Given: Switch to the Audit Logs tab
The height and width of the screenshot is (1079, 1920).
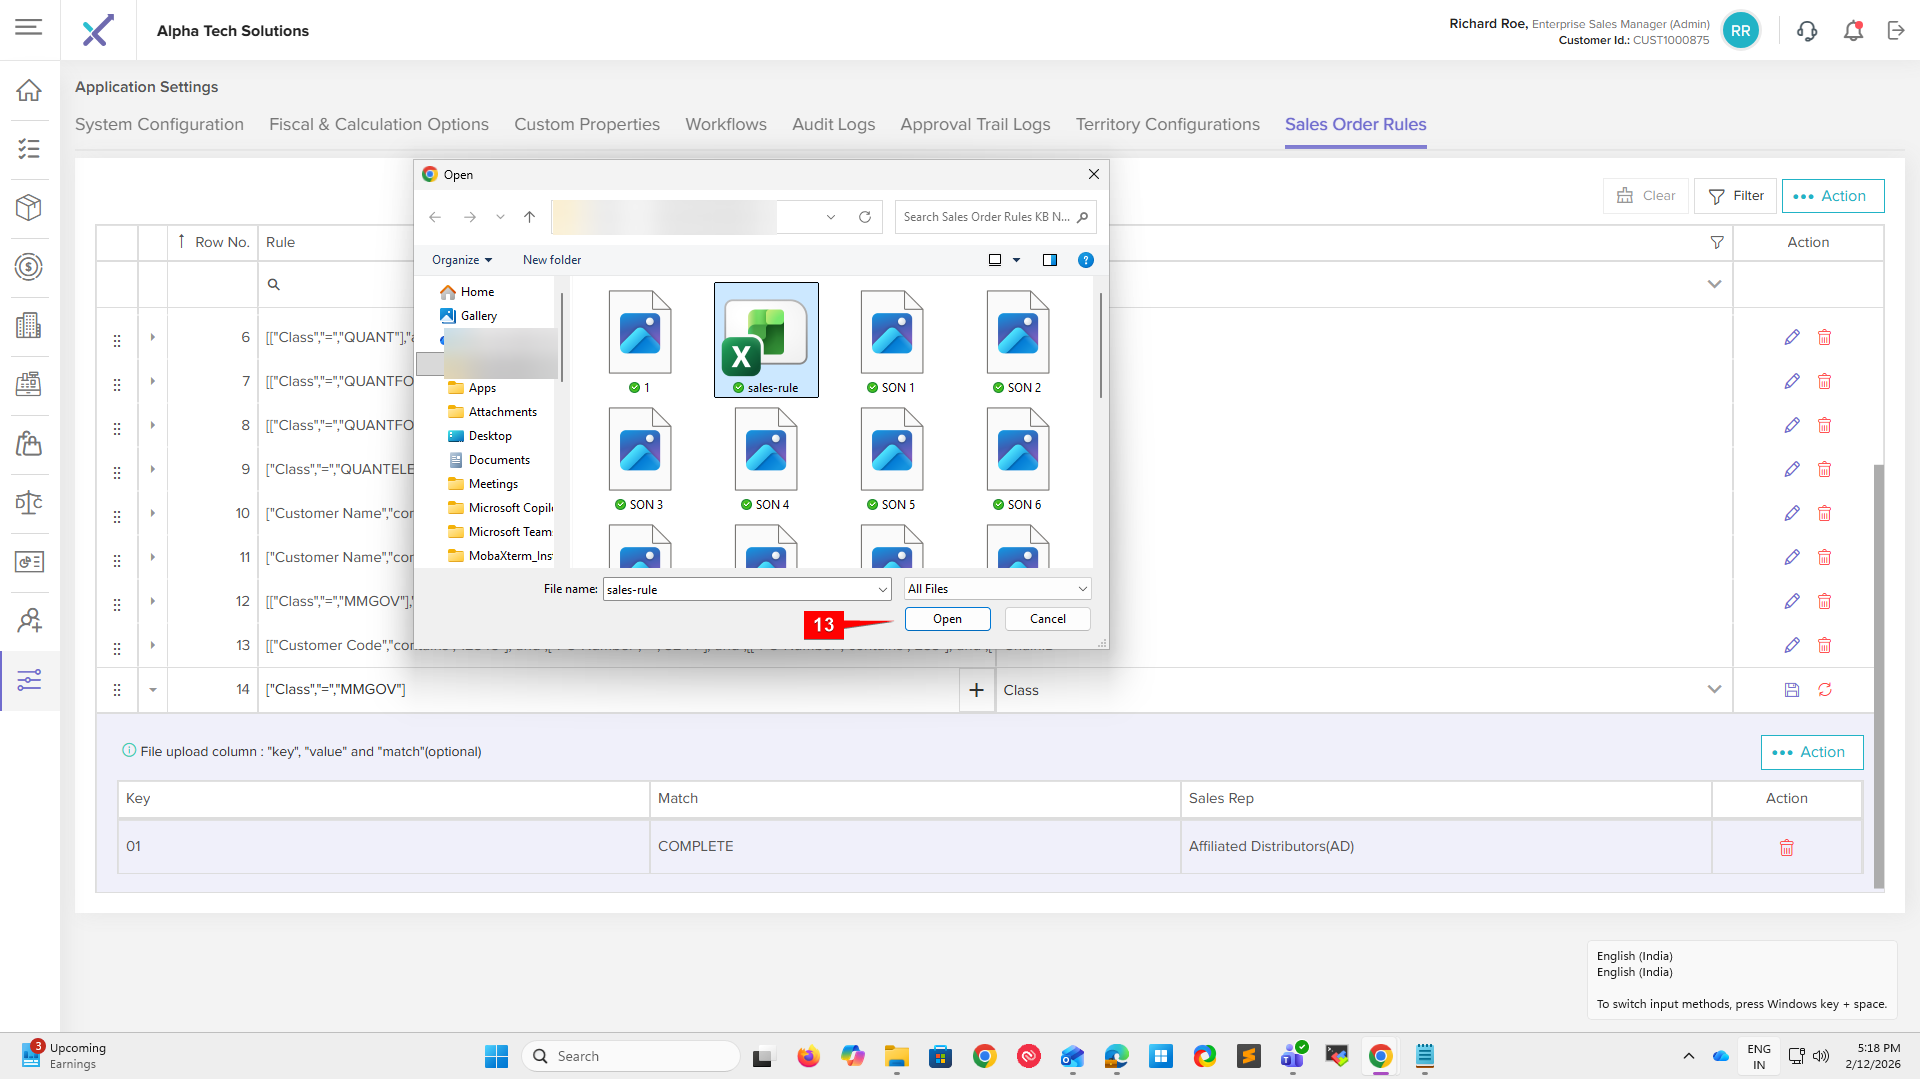Looking at the screenshot, I should [x=833, y=124].
